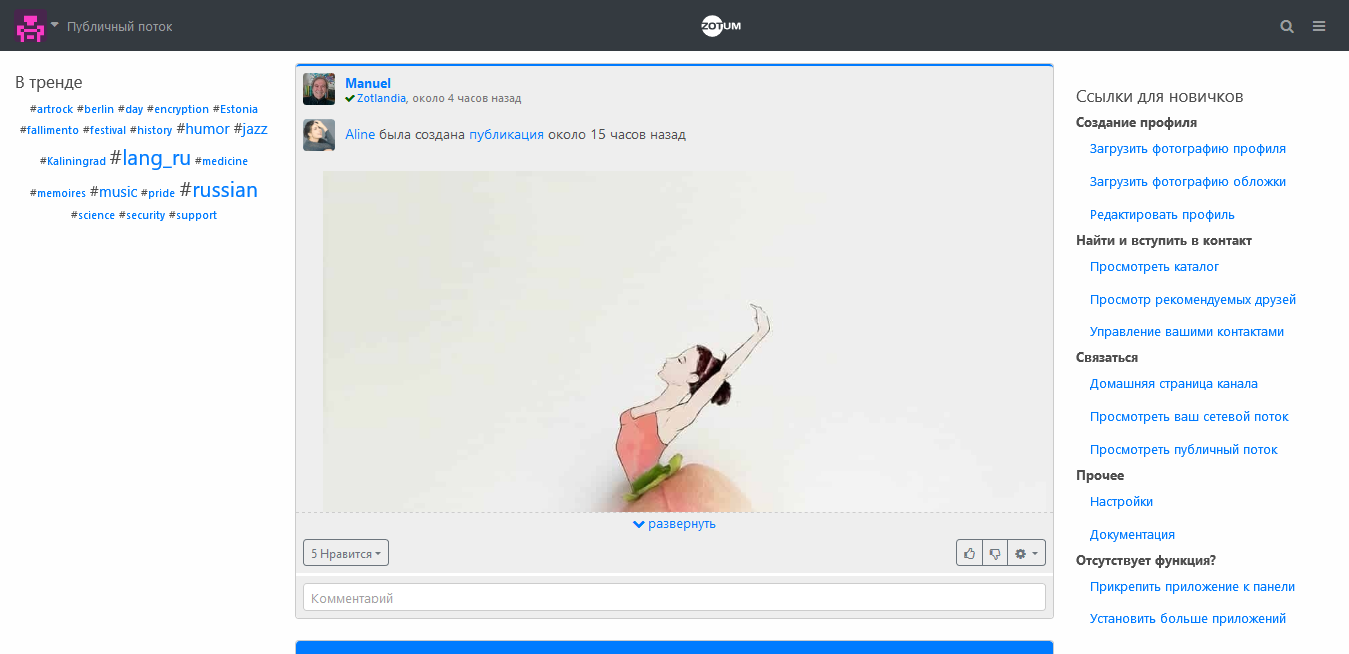Click the Aline name link
1349x654 pixels.
point(360,134)
